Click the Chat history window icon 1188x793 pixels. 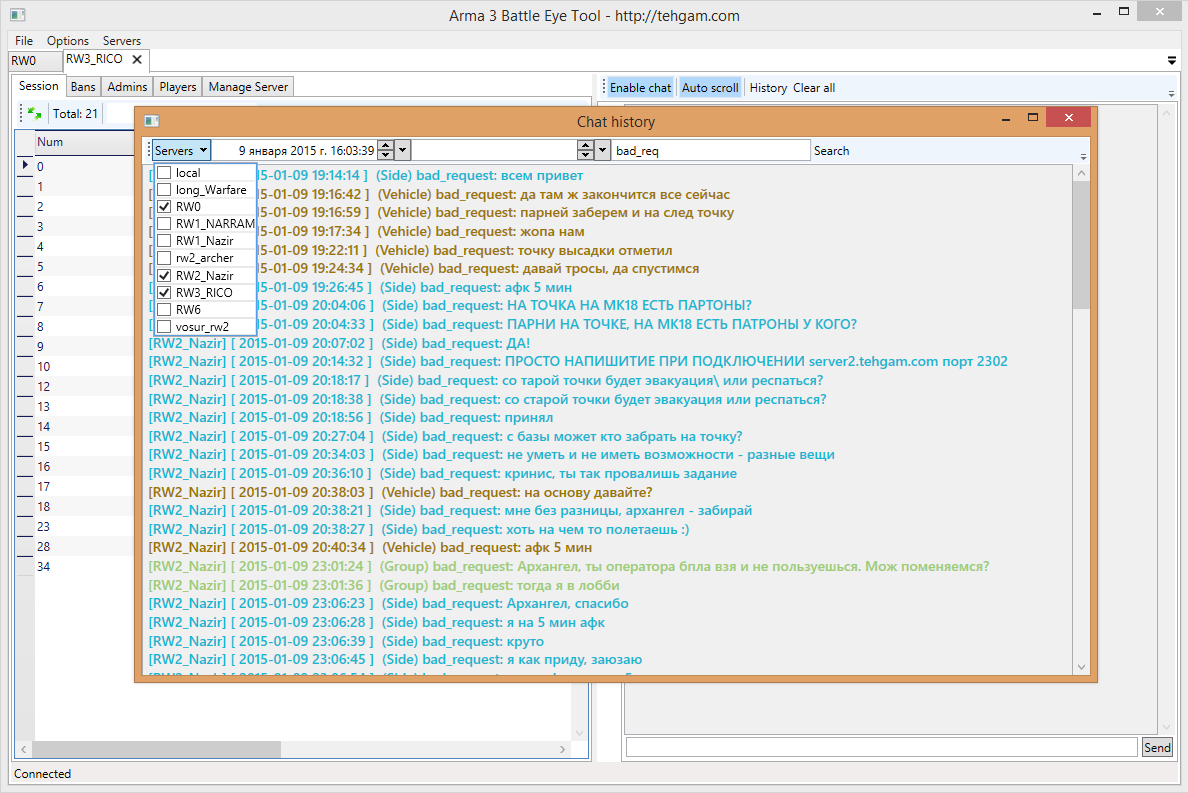tap(152, 121)
